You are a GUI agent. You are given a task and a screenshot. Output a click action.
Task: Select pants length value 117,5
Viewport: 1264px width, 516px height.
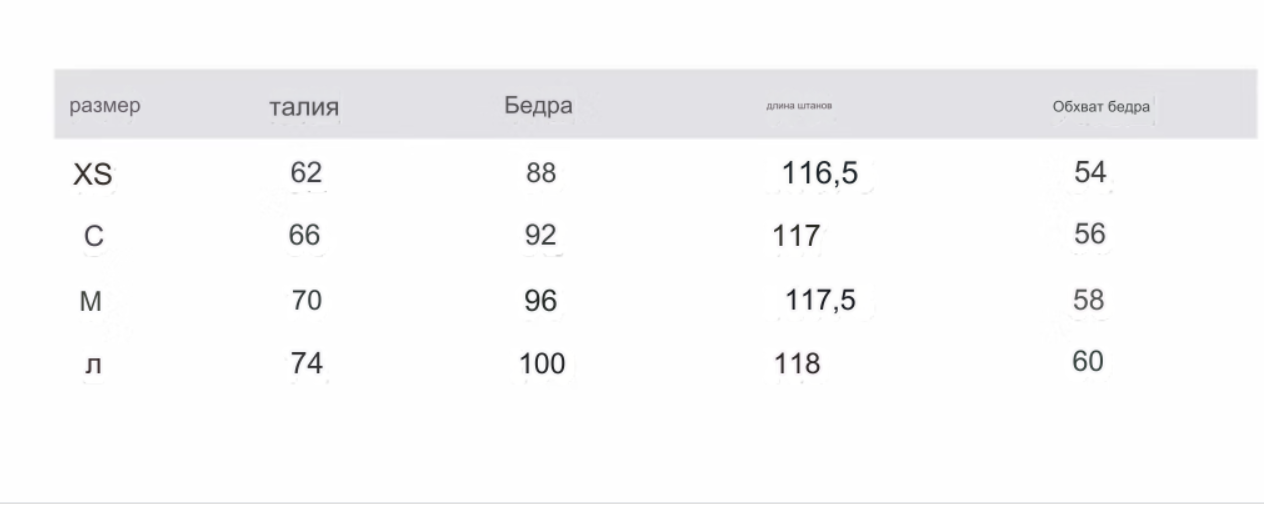pyautogui.click(x=821, y=299)
